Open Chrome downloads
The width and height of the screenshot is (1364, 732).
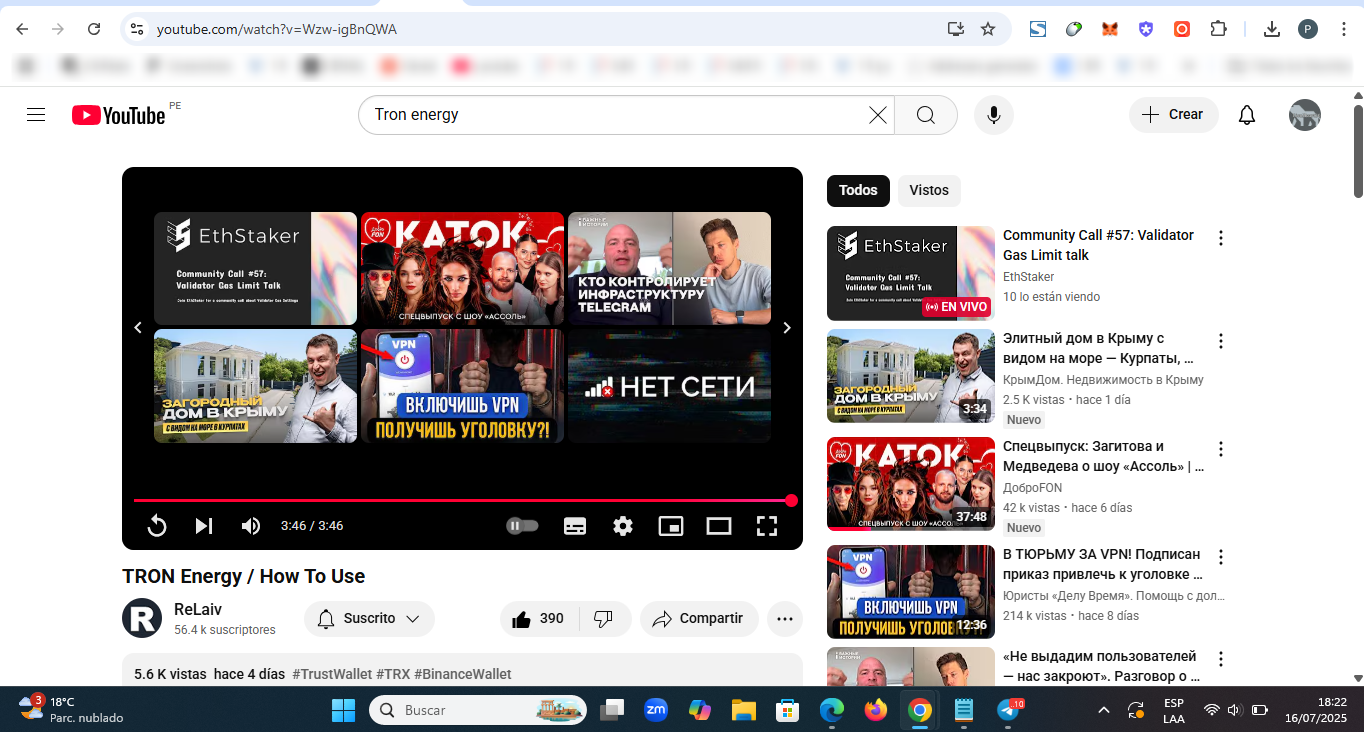pyautogui.click(x=1272, y=29)
